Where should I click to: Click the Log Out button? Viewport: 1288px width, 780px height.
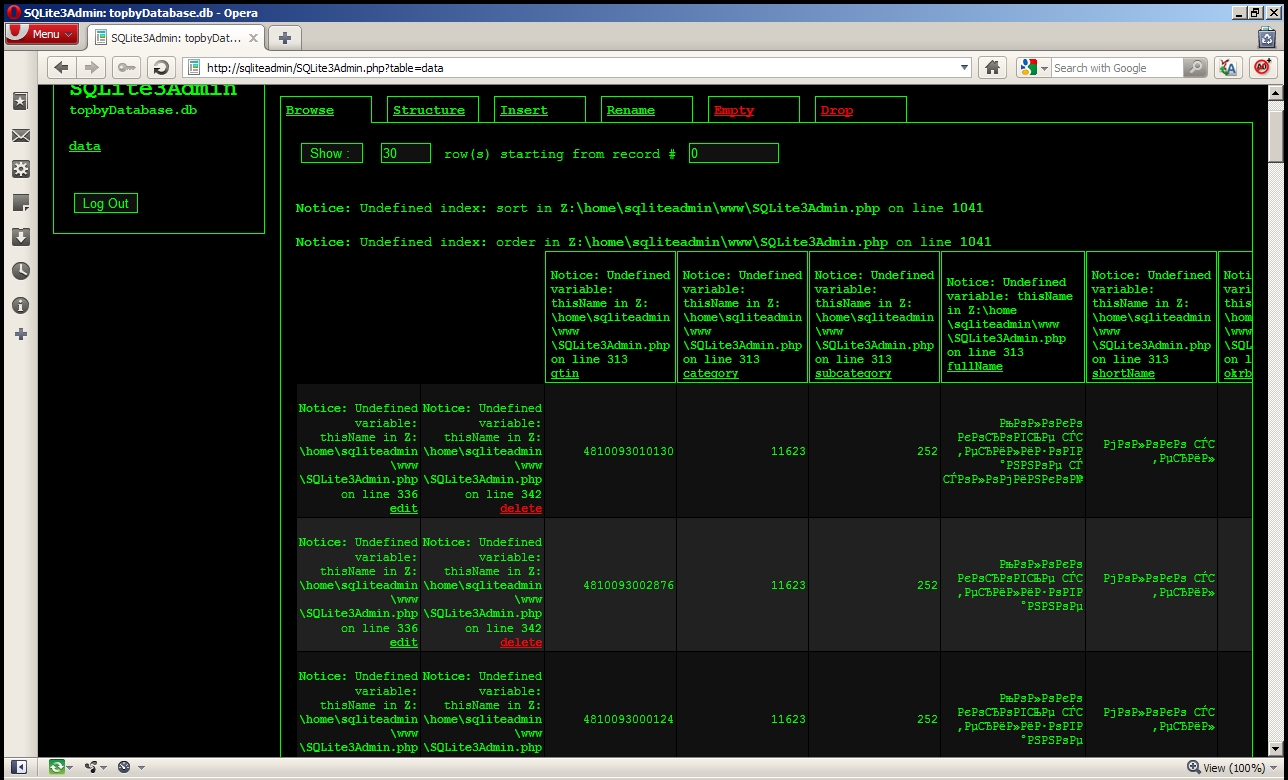105,203
